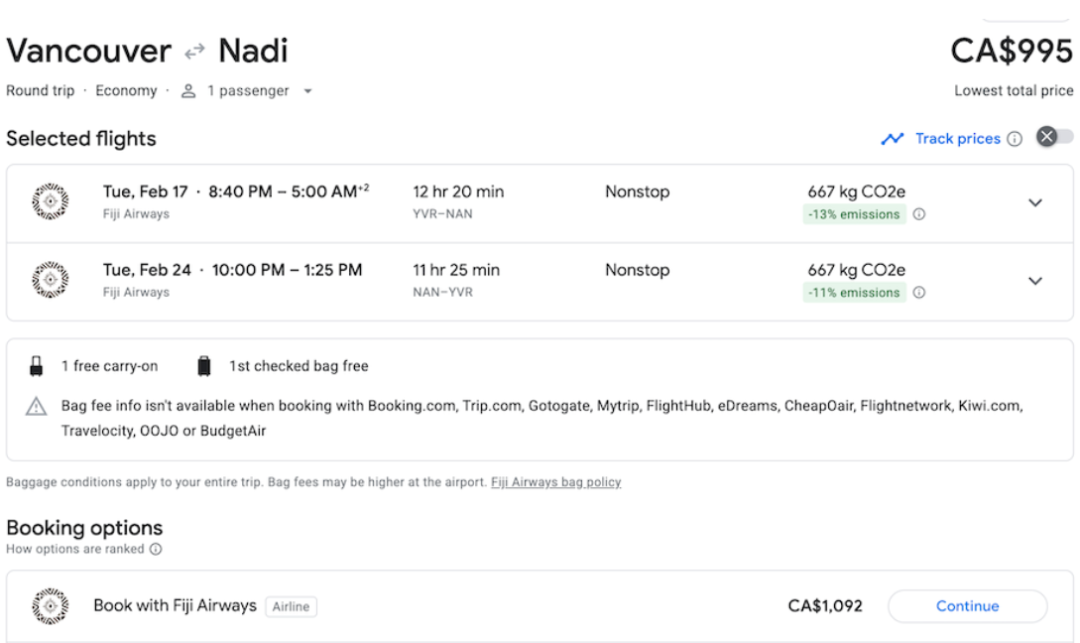Viewport: 1080px width, 643px height.
Task: Click the free carry-on luggage icon
Action: pos(37,366)
